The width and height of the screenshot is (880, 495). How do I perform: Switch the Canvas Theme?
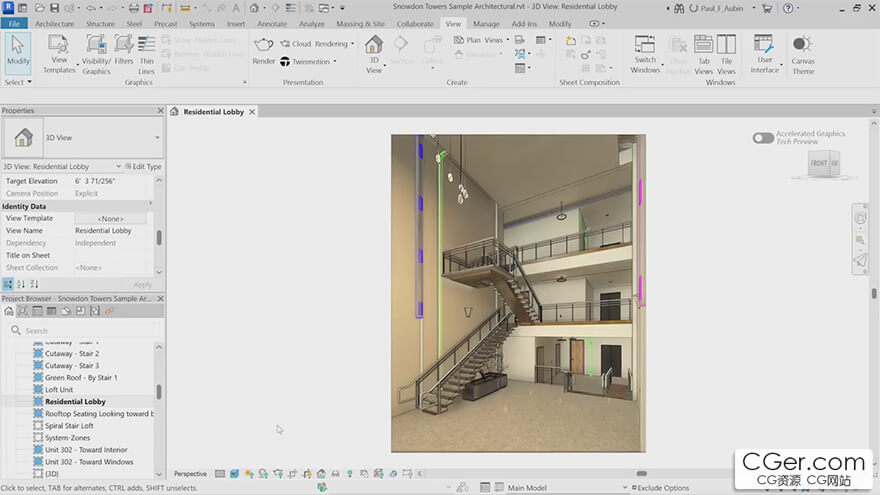803,54
